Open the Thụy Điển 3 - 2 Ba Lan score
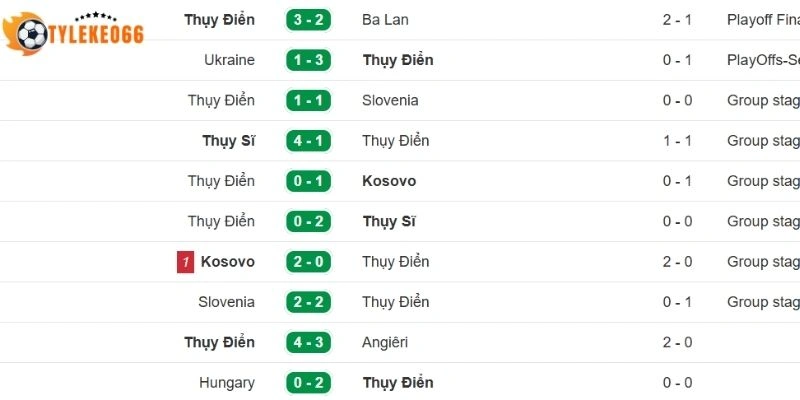Image resolution: width=800 pixels, height=400 pixels. (x=308, y=20)
